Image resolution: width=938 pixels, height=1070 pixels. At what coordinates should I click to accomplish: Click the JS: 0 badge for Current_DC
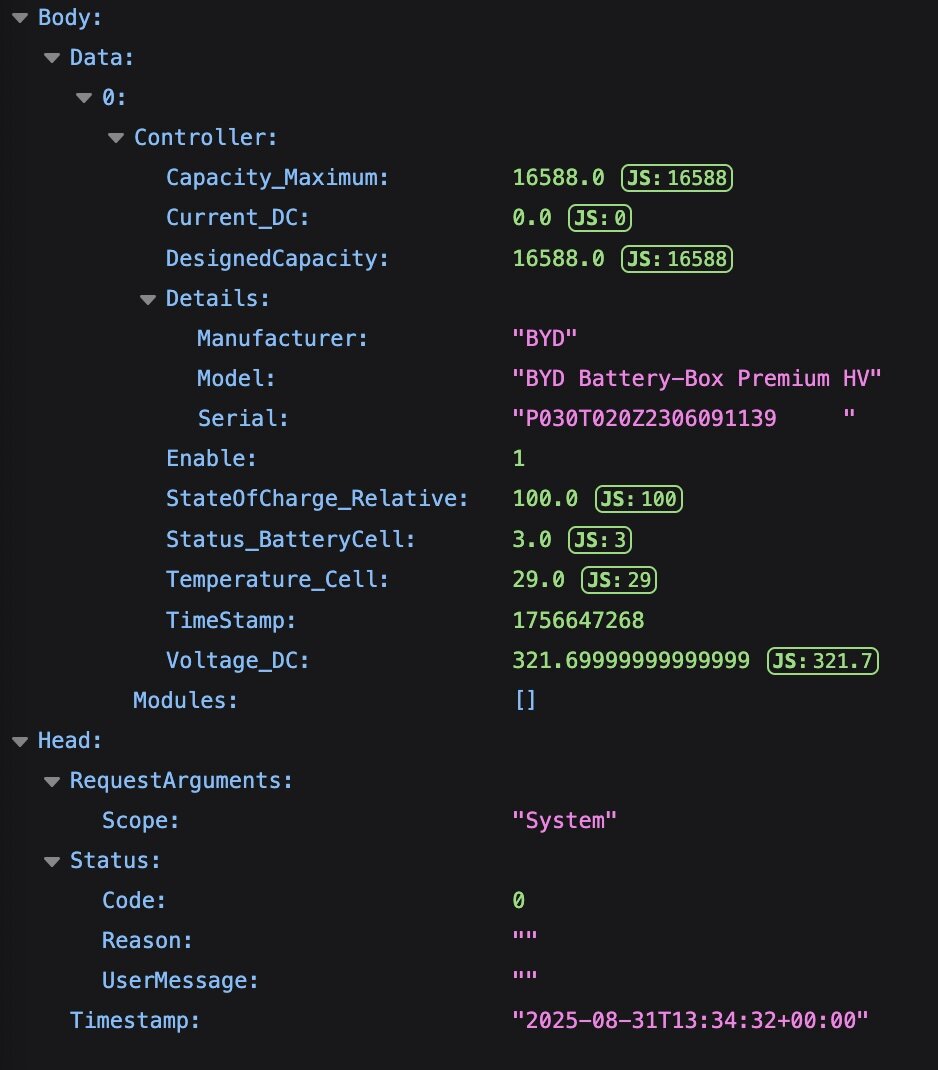point(600,218)
